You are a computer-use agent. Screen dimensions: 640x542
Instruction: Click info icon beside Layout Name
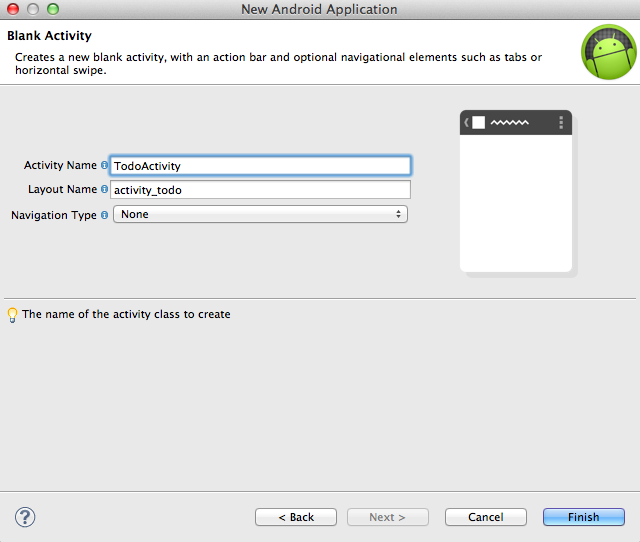point(104,189)
